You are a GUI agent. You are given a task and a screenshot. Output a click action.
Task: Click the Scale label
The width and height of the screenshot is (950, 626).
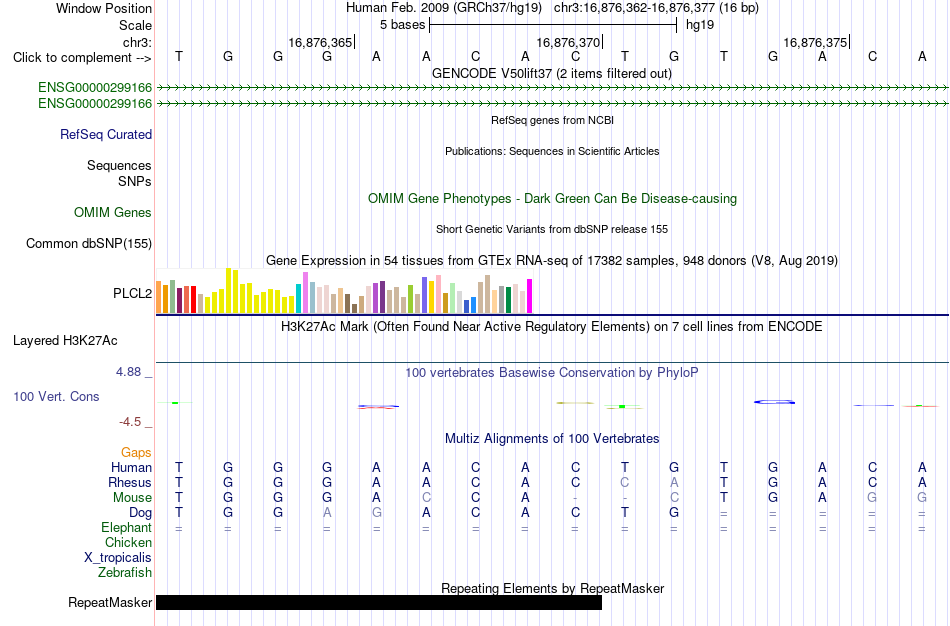[x=135, y=25]
